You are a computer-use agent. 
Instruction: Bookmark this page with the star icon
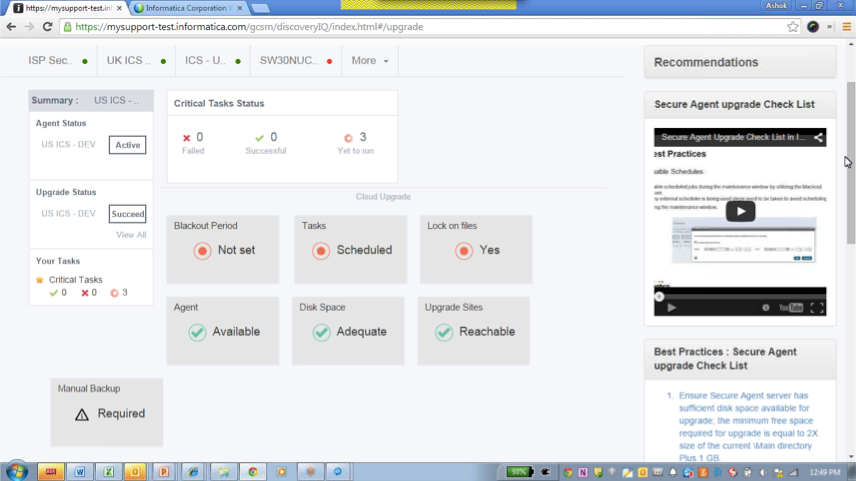[x=793, y=27]
